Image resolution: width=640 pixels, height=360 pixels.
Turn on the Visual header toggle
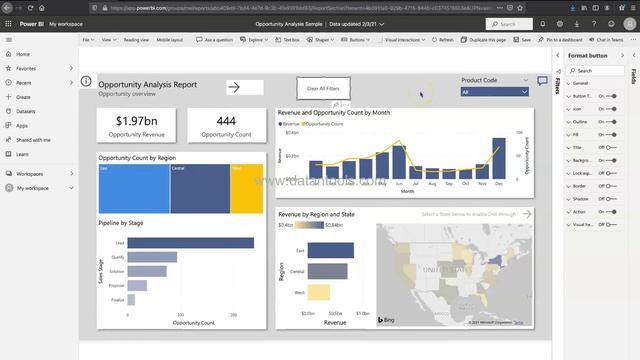pyautogui.click(x=611, y=224)
